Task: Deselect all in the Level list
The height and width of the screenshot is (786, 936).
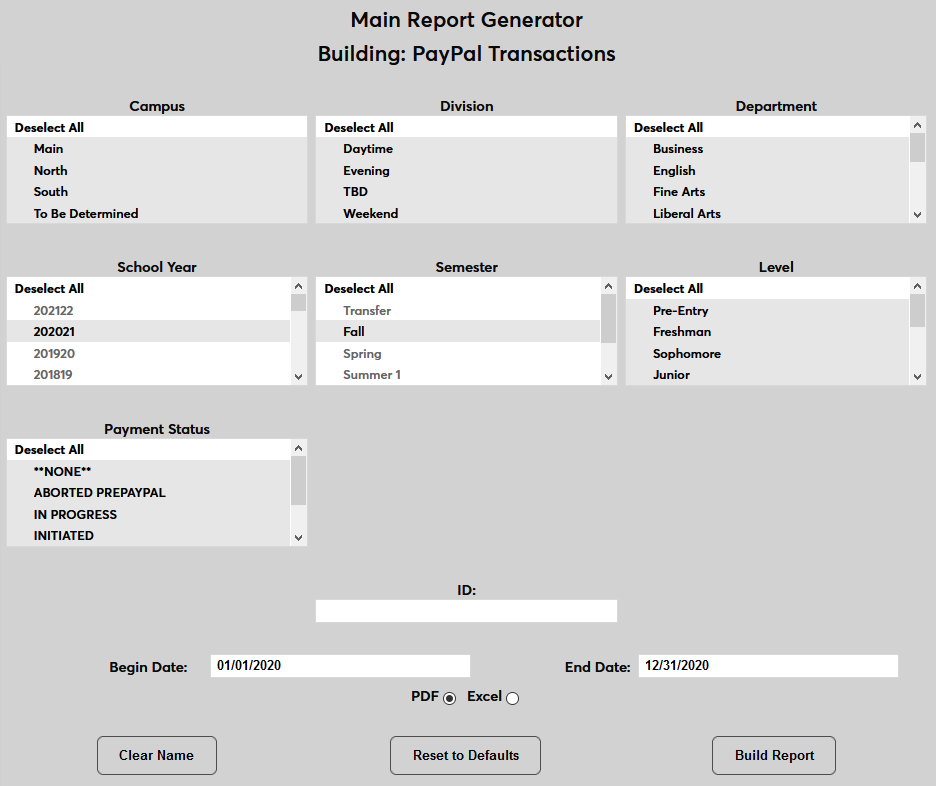Action: pos(768,288)
